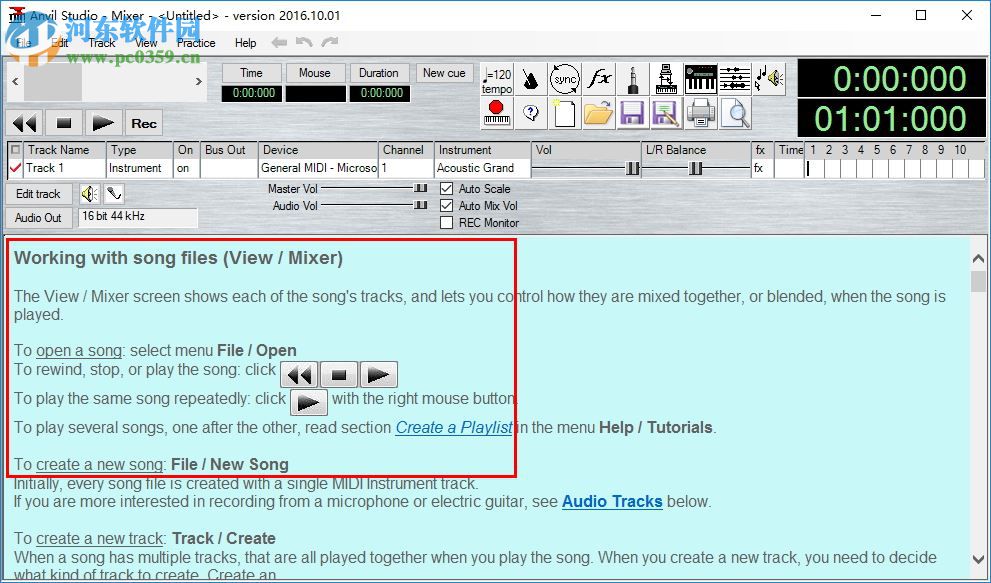
Task: Open Track 1 Channel cell
Action: click(406, 168)
